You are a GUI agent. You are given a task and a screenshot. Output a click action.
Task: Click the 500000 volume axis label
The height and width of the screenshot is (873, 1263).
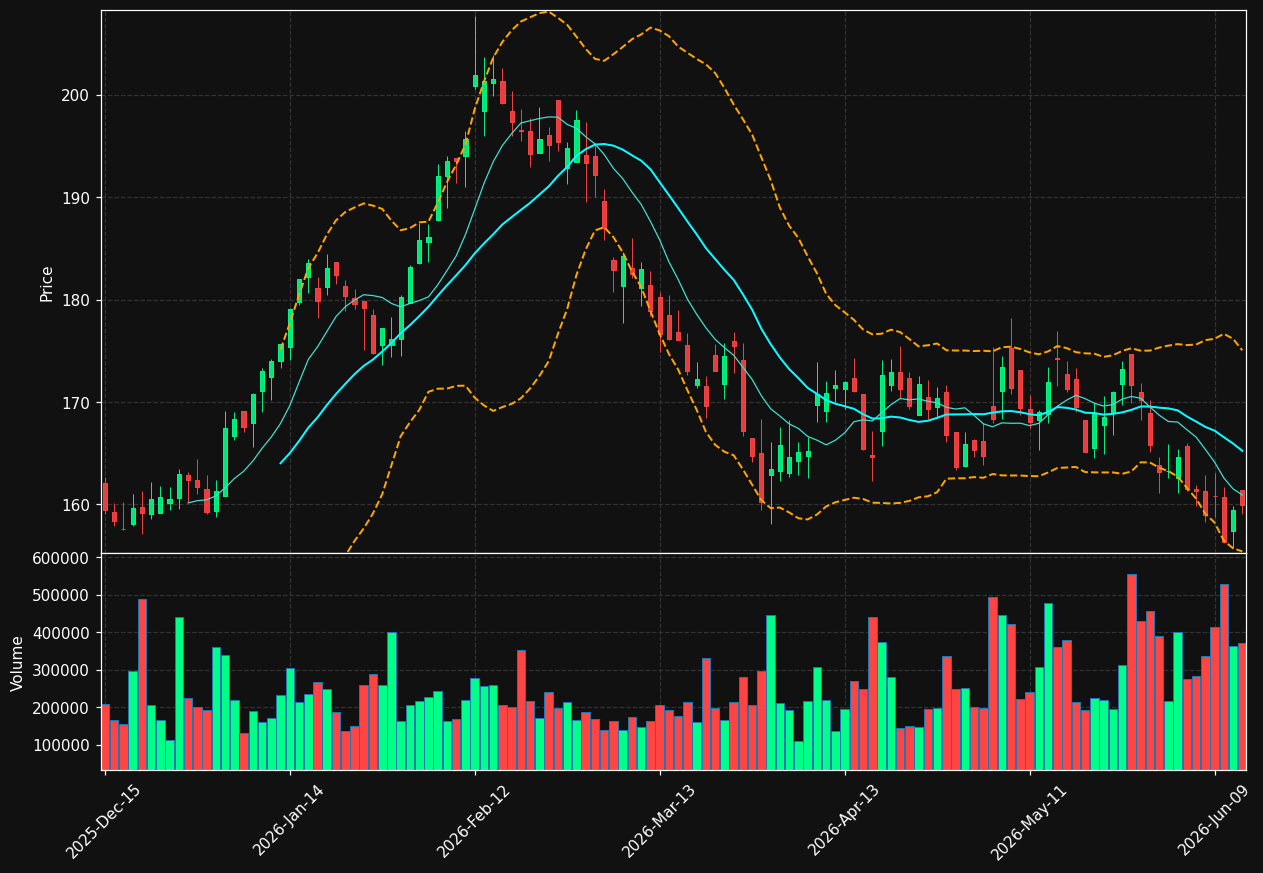[62, 596]
